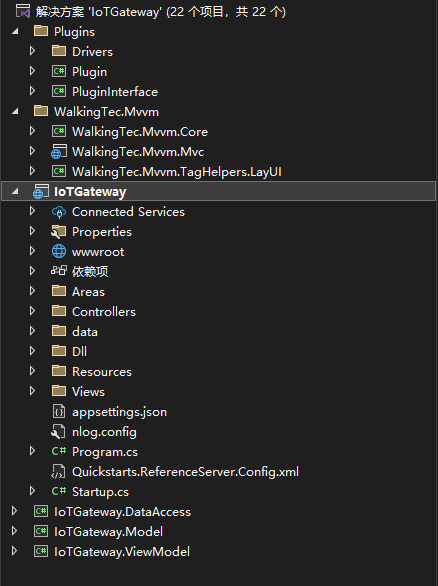This screenshot has width=438, height=586.
Task: Select the solution 'IoTGateway' title row text
Action: click(x=161, y=12)
